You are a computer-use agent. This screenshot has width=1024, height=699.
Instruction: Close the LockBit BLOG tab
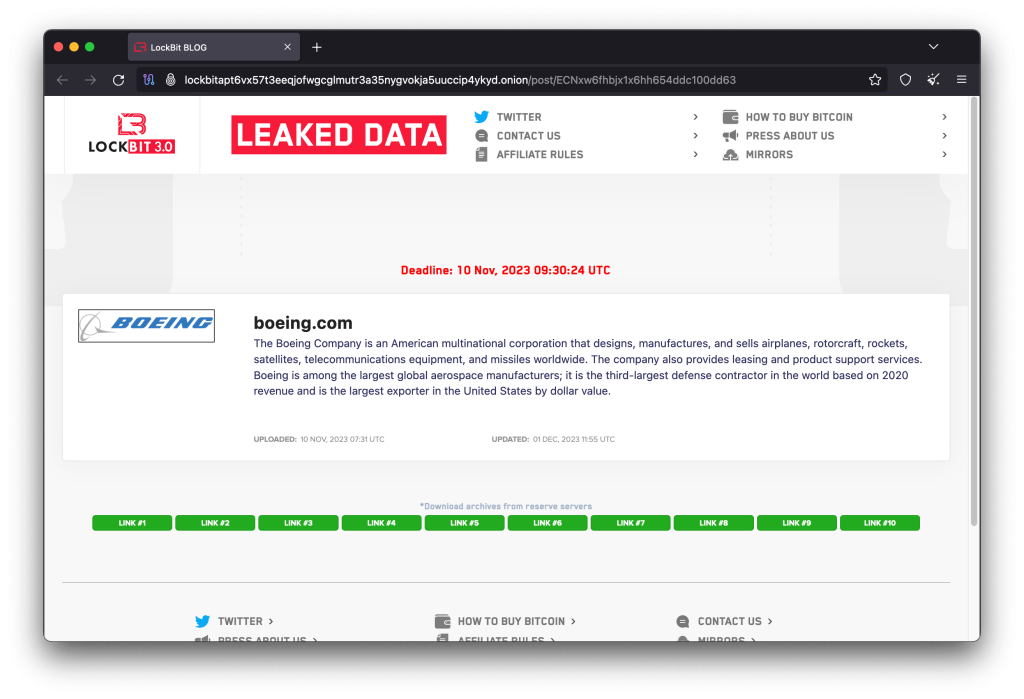(287, 47)
